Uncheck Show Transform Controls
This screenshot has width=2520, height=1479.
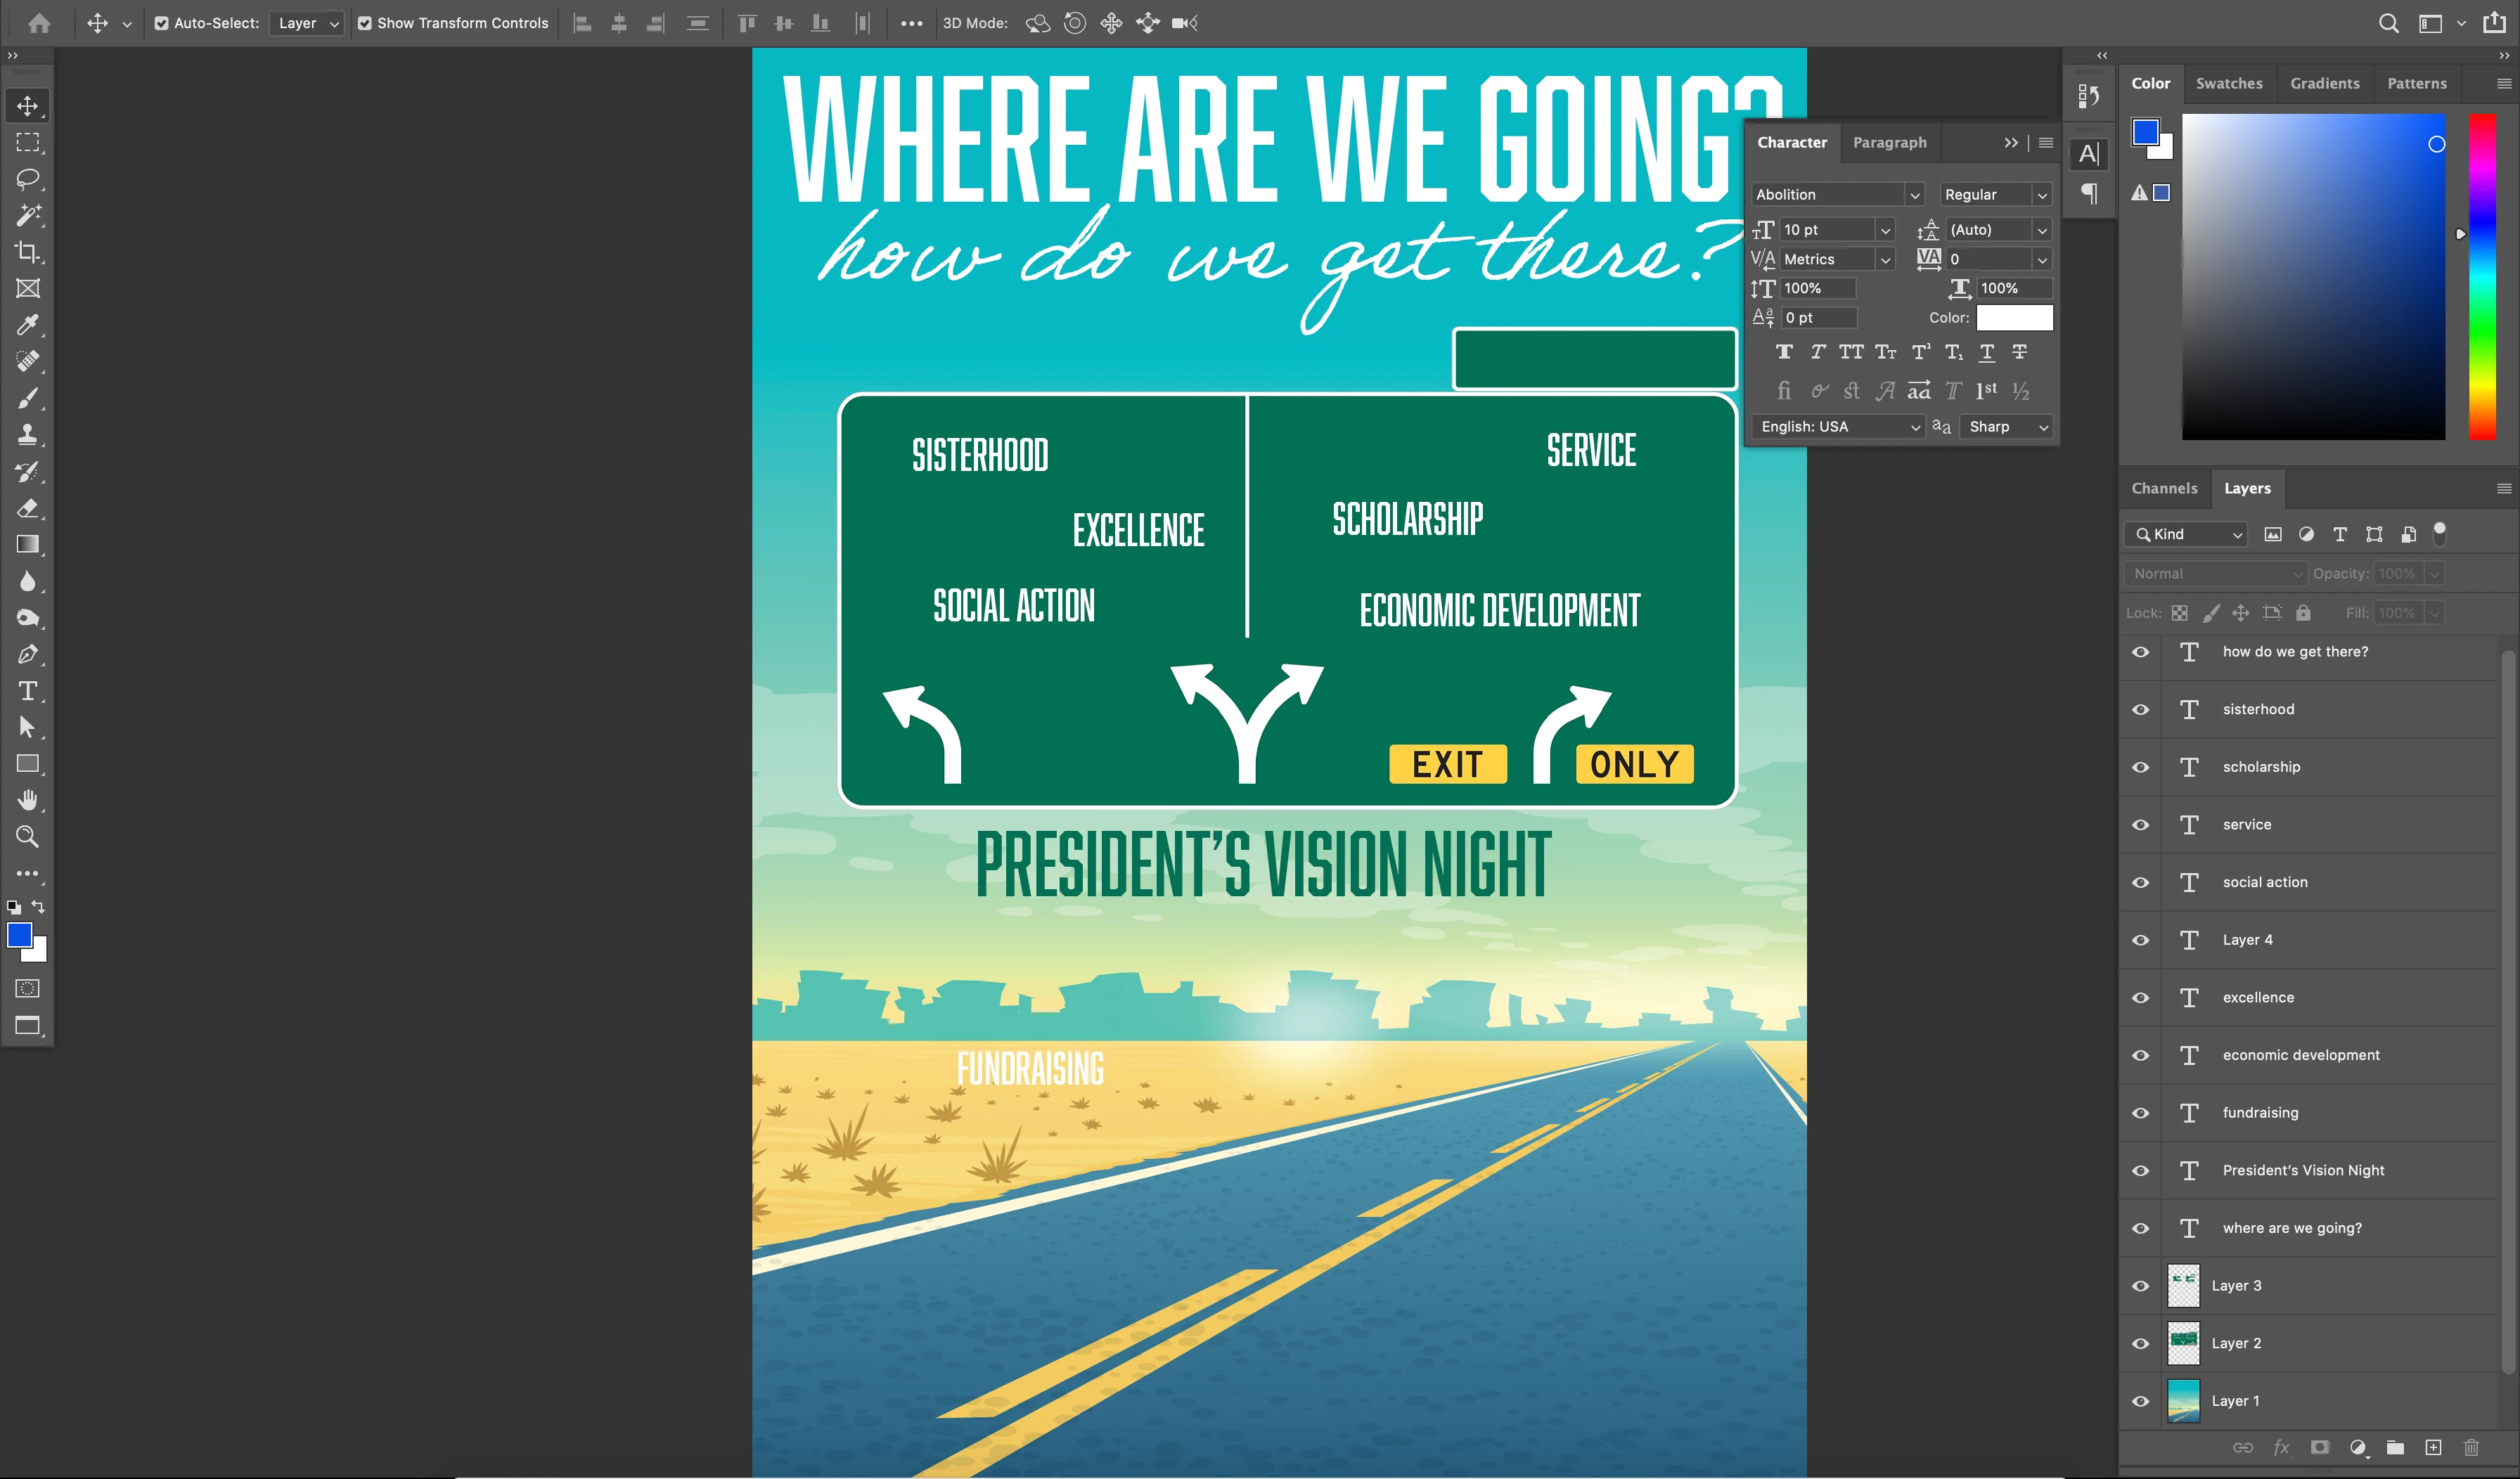365,23
